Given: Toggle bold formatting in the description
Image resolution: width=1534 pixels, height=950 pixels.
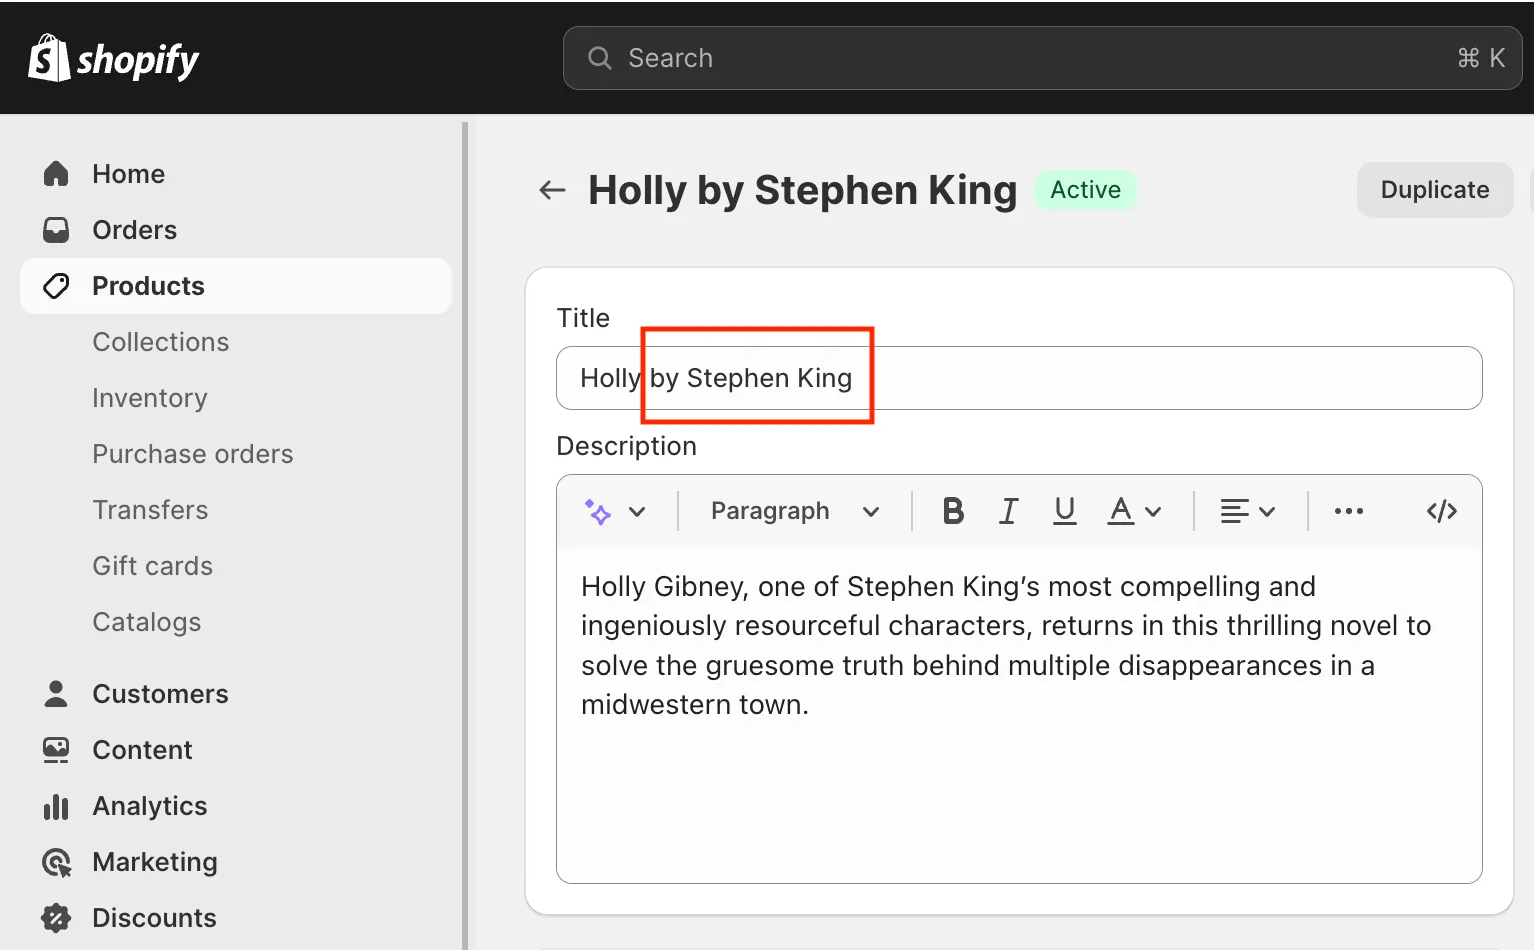Looking at the screenshot, I should tap(952, 511).
